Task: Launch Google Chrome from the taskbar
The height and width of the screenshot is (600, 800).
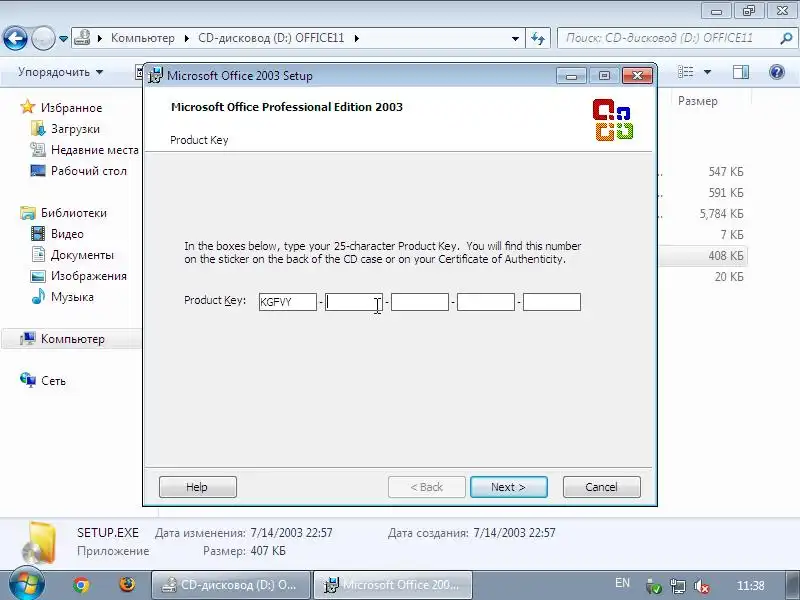Action: coord(81,585)
